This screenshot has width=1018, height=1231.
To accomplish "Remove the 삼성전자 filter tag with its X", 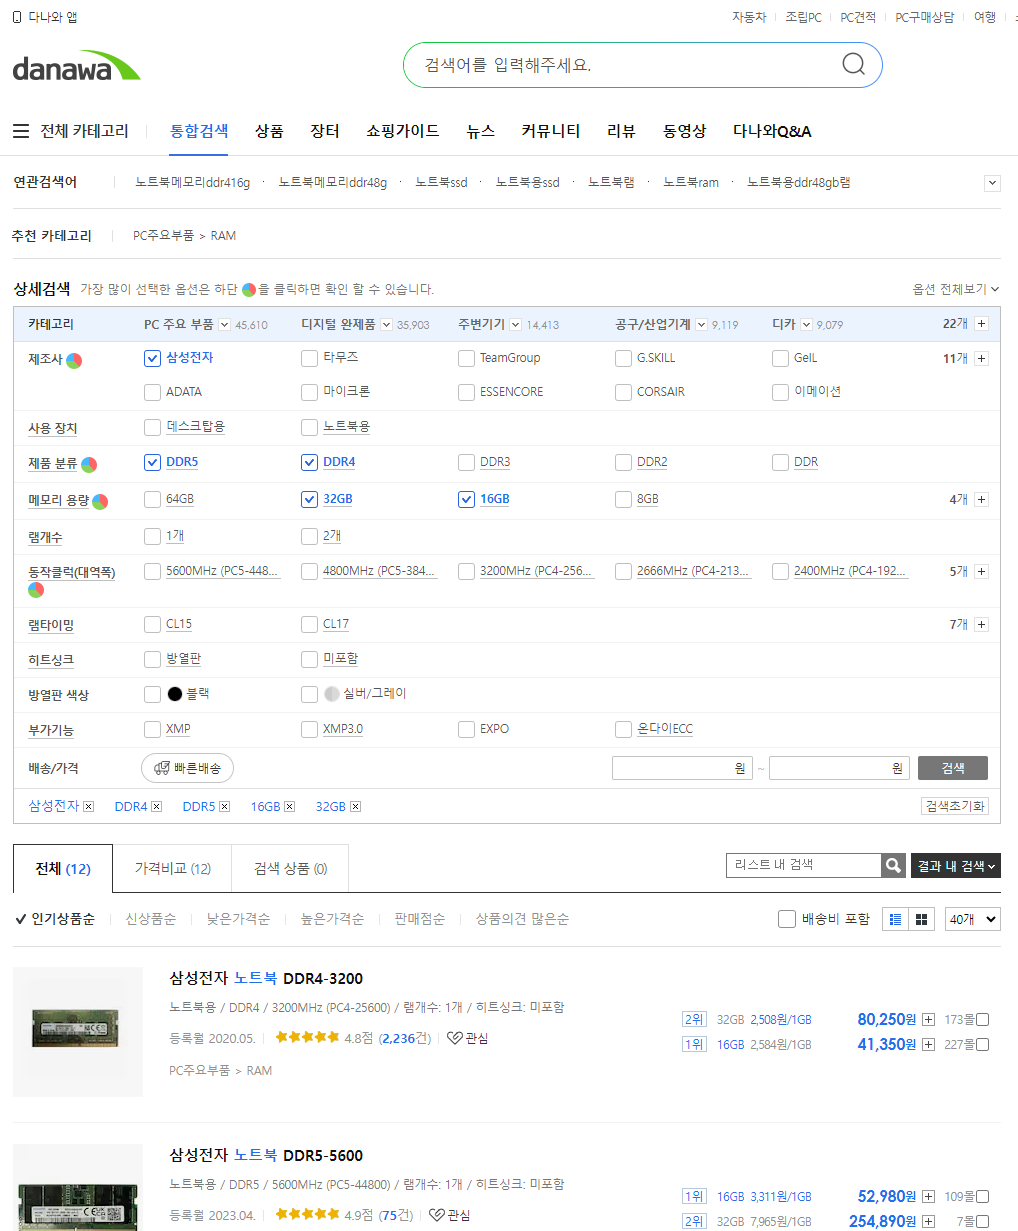I will (88, 806).
